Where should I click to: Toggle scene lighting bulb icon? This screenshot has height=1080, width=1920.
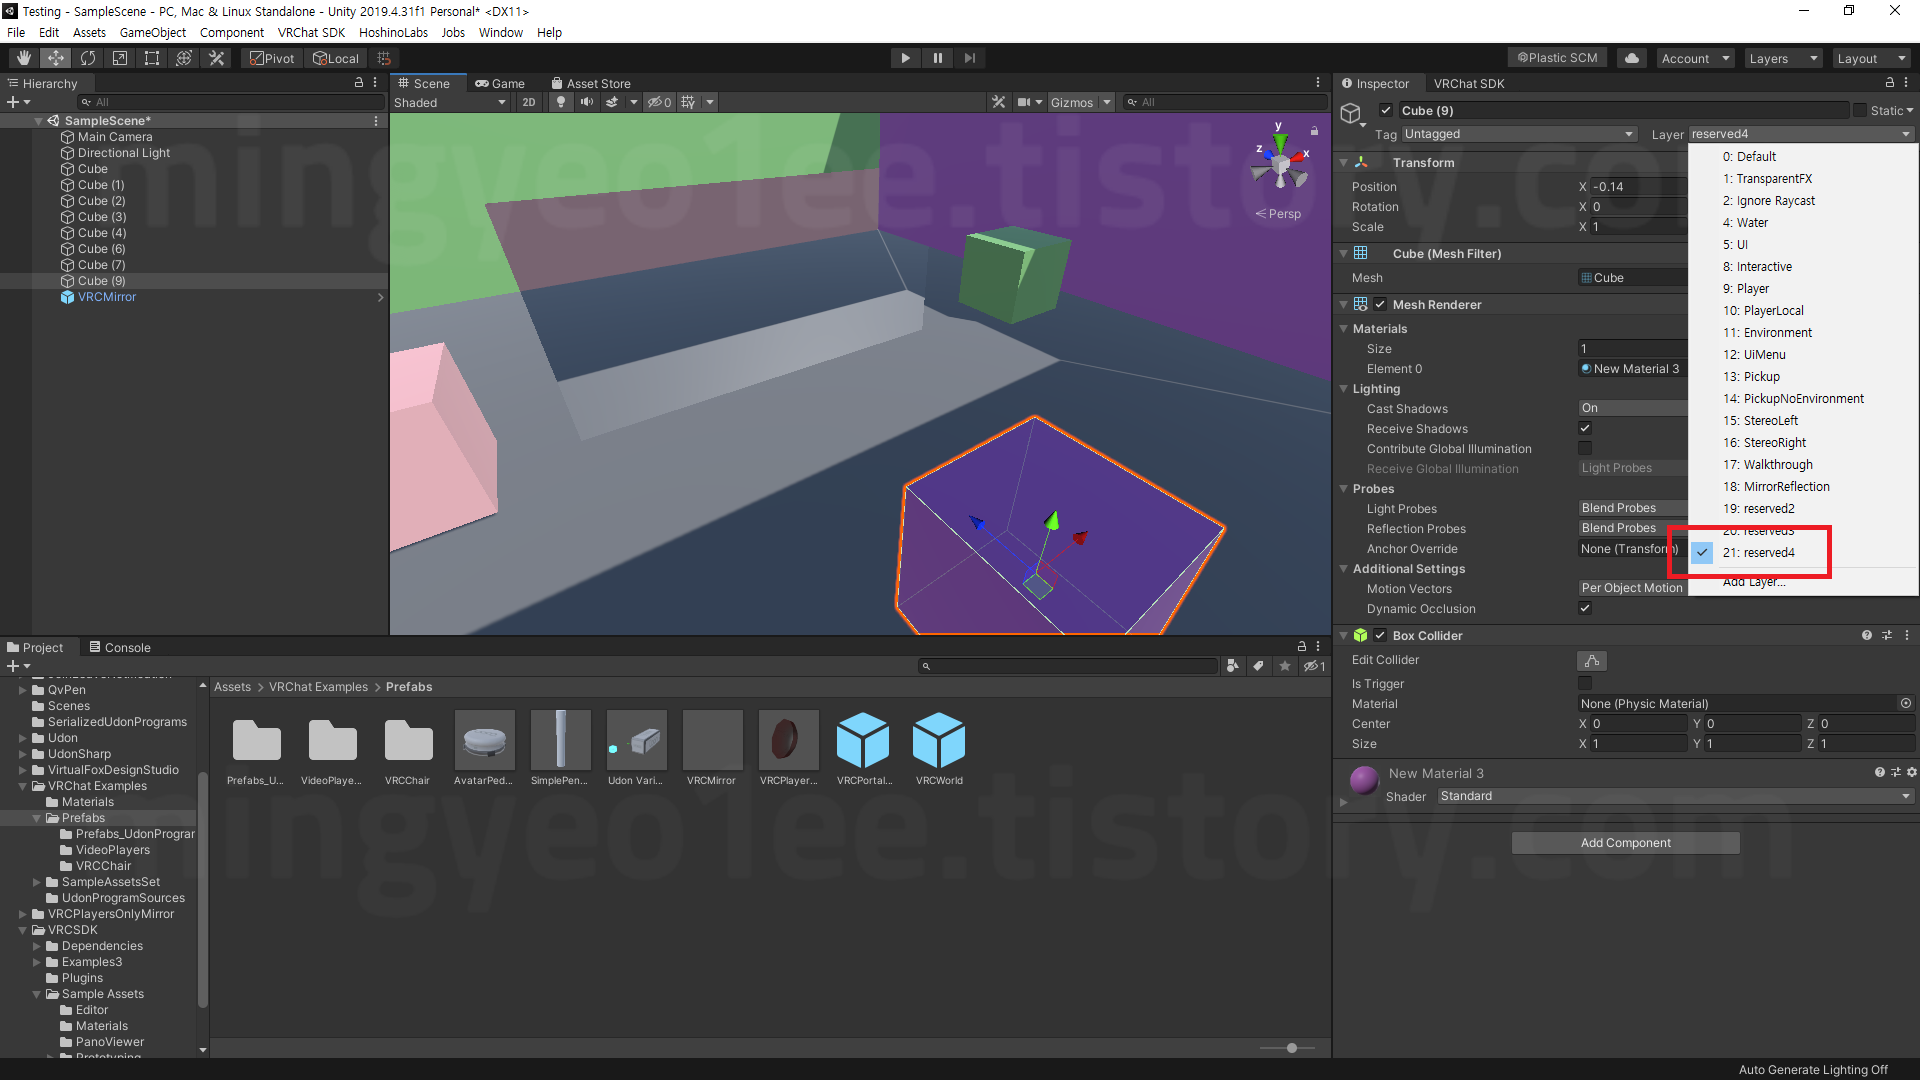[561, 102]
